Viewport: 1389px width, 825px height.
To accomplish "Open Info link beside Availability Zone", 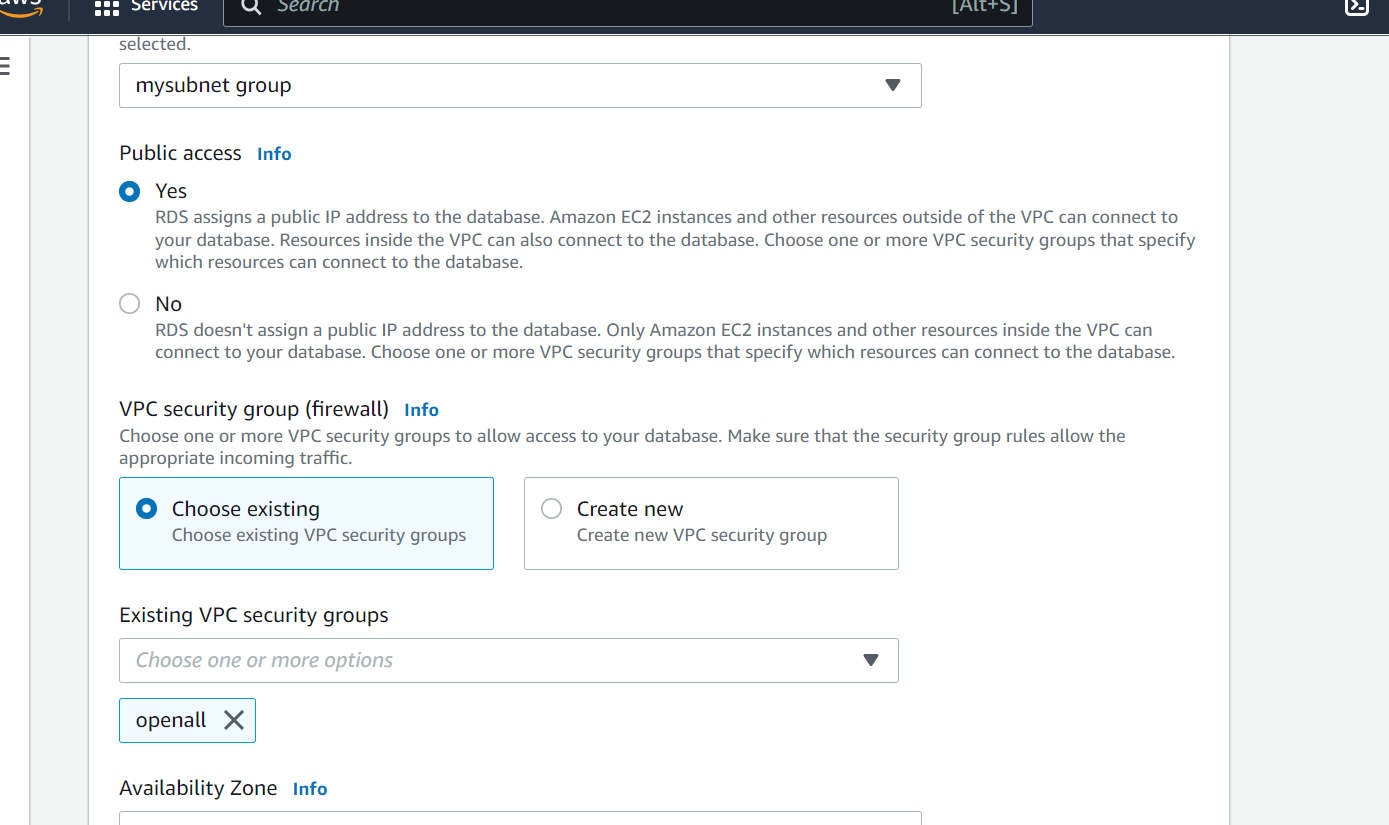I will coord(310,788).
